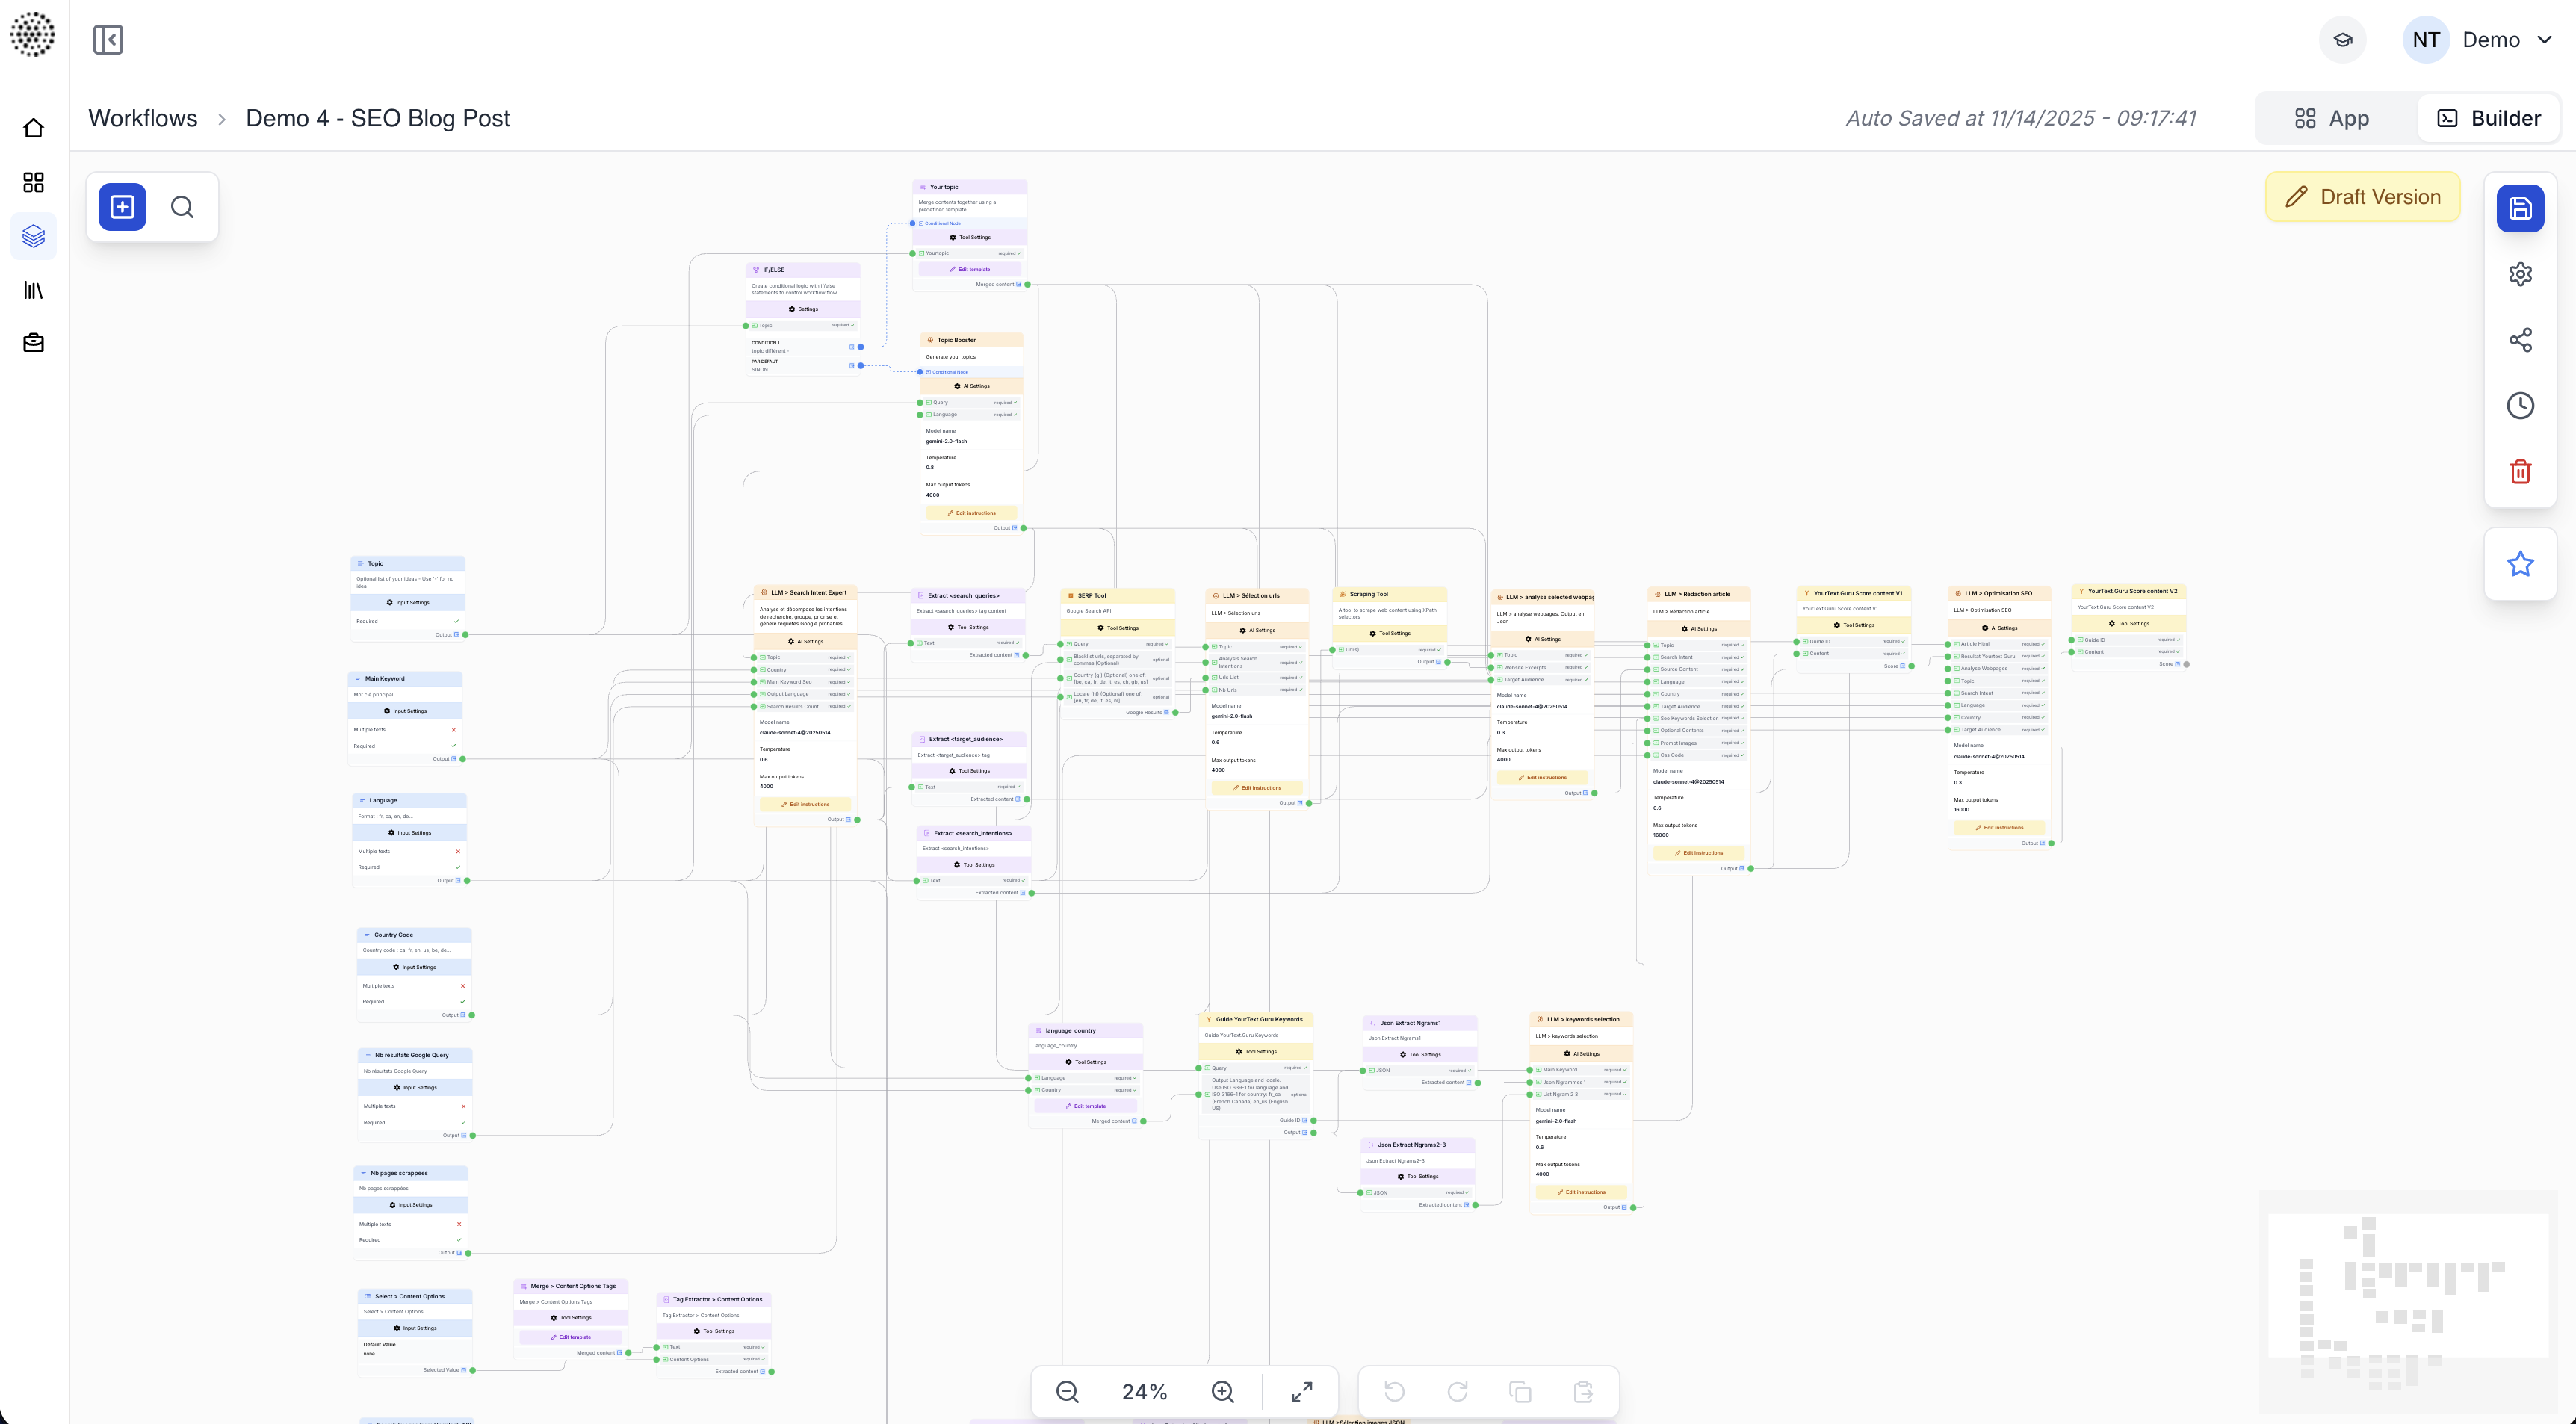Open the node search magnifier
Viewport: 2576px width, 1424px height.
(182, 207)
